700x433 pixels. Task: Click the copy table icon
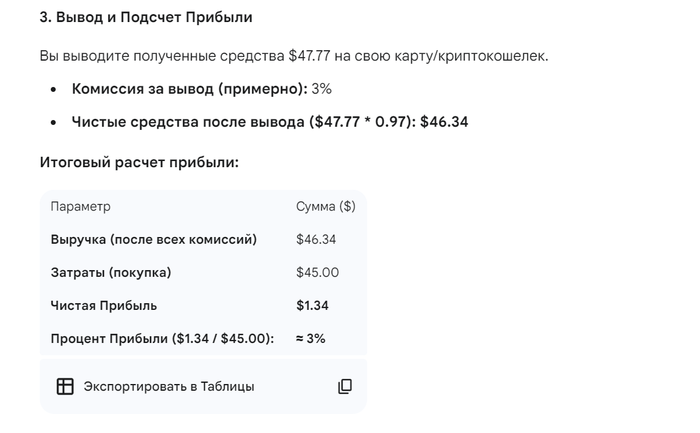[345, 386]
